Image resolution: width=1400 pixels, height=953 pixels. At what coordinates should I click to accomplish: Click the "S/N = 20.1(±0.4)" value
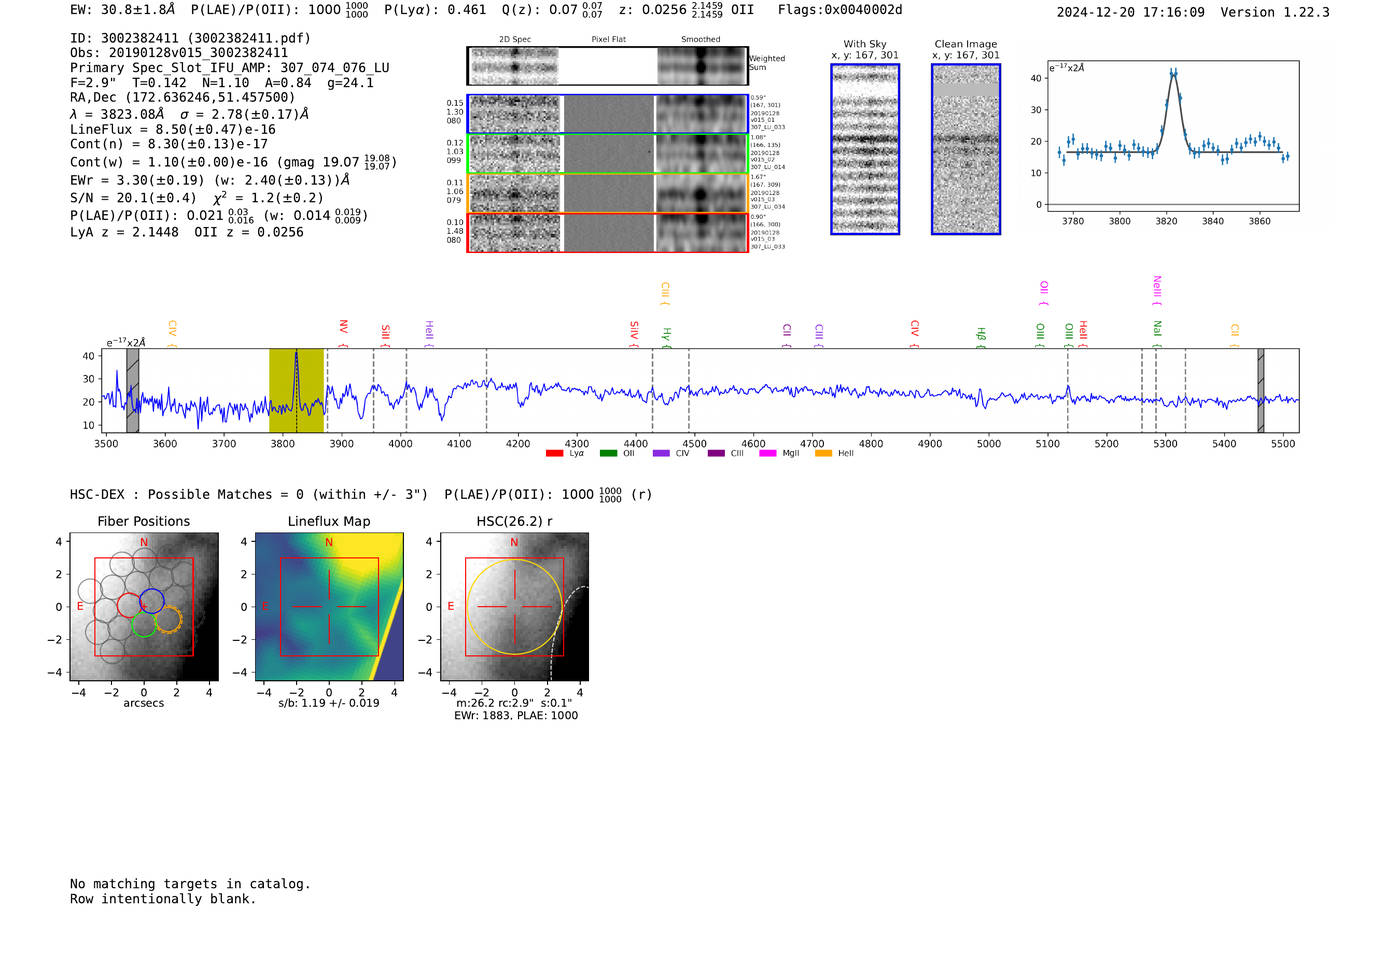[134, 198]
